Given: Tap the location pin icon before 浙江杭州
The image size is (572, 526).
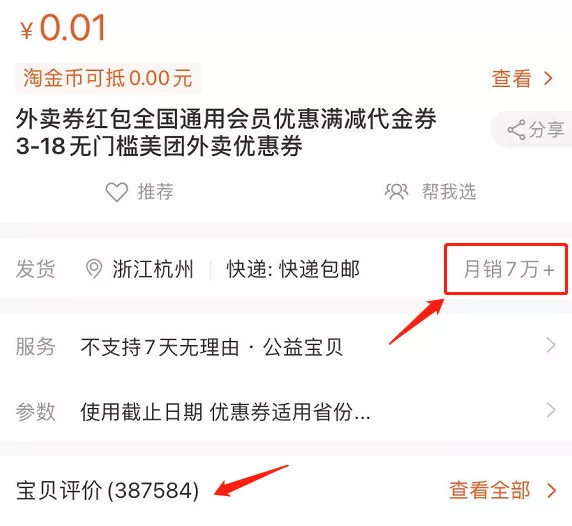Looking at the screenshot, I should click(94, 269).
